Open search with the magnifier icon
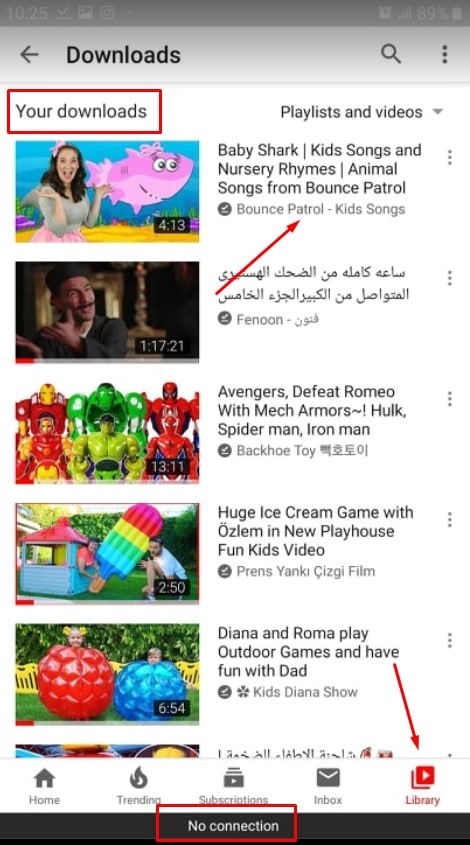The image size is (470, 845). (391, 54)
